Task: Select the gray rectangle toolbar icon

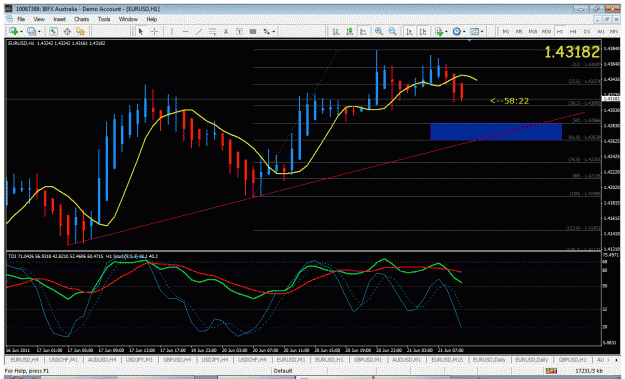Action: coord(253,31)
